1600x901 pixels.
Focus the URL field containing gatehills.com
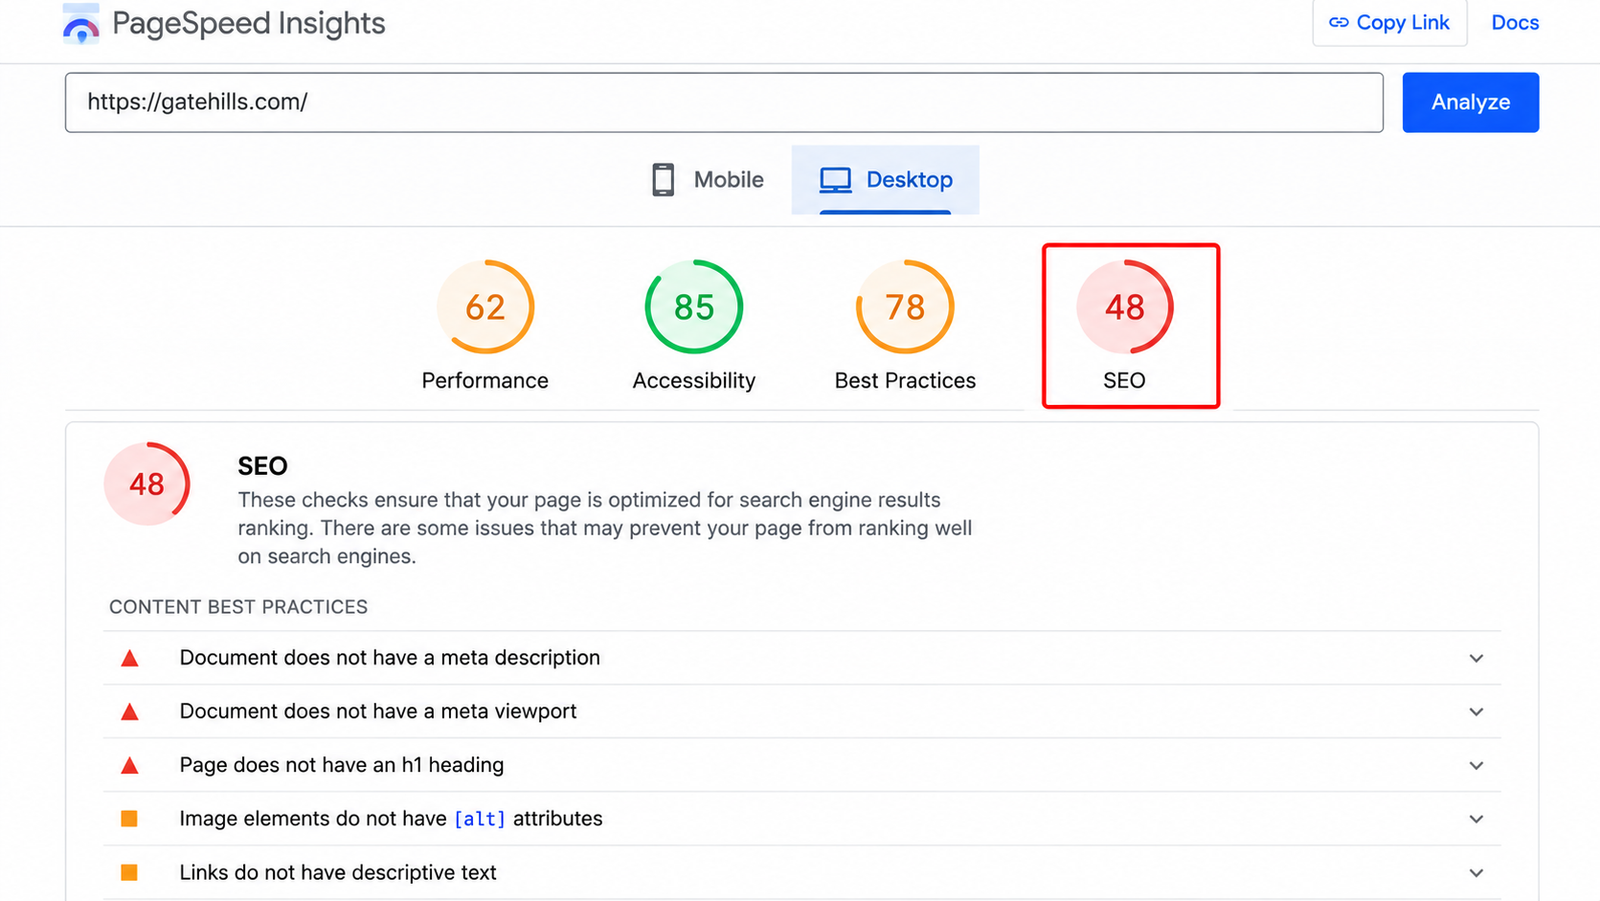click(x=724, y=102)
